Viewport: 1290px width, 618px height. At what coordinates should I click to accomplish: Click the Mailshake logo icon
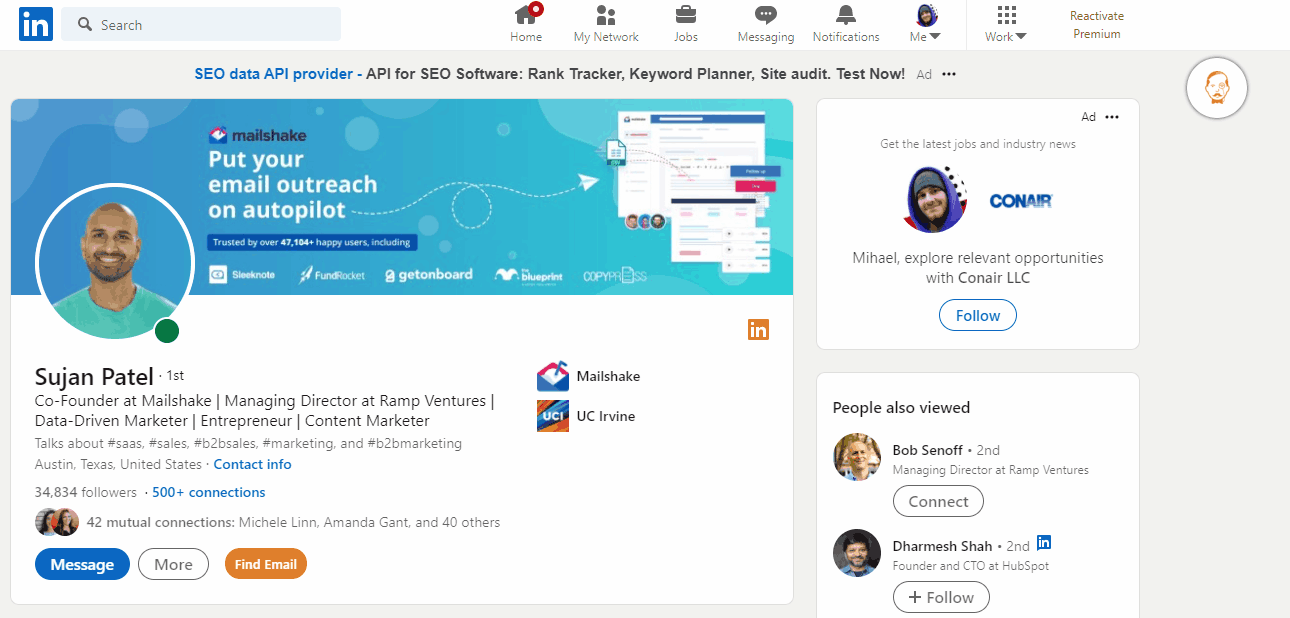coord(553,376)
